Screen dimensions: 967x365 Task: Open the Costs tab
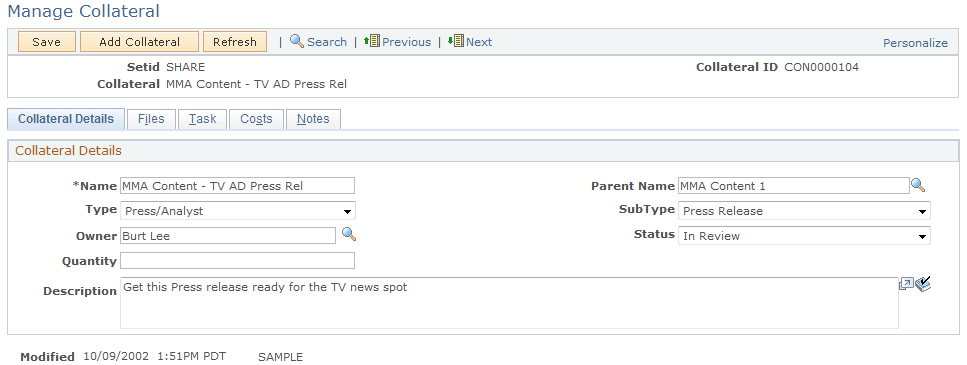coord(256,119)
